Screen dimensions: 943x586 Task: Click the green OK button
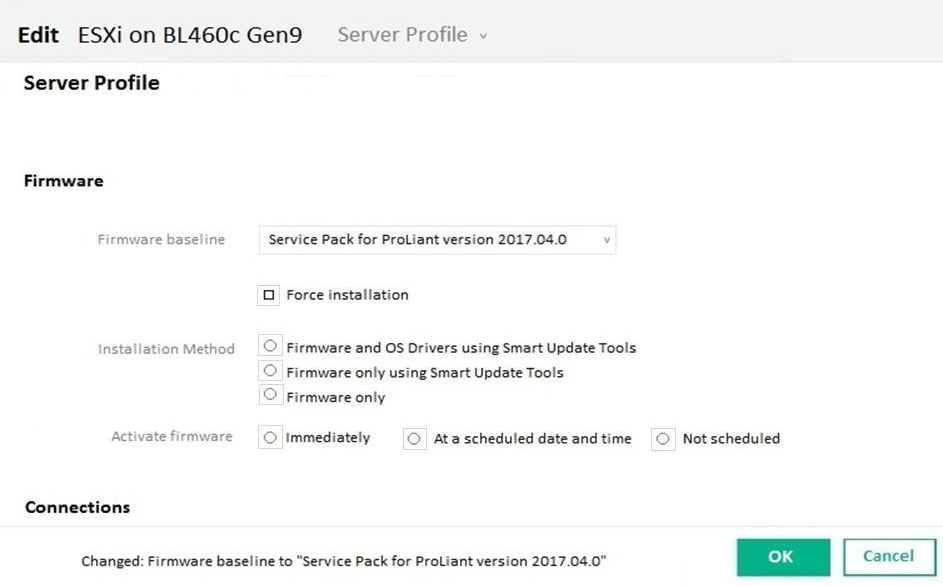tap(783, 557)
